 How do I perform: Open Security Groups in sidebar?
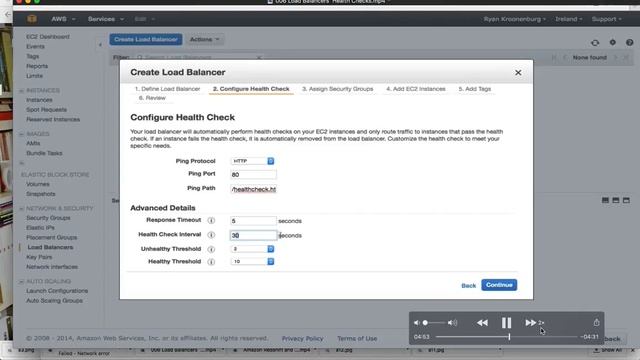pos(48,218)
